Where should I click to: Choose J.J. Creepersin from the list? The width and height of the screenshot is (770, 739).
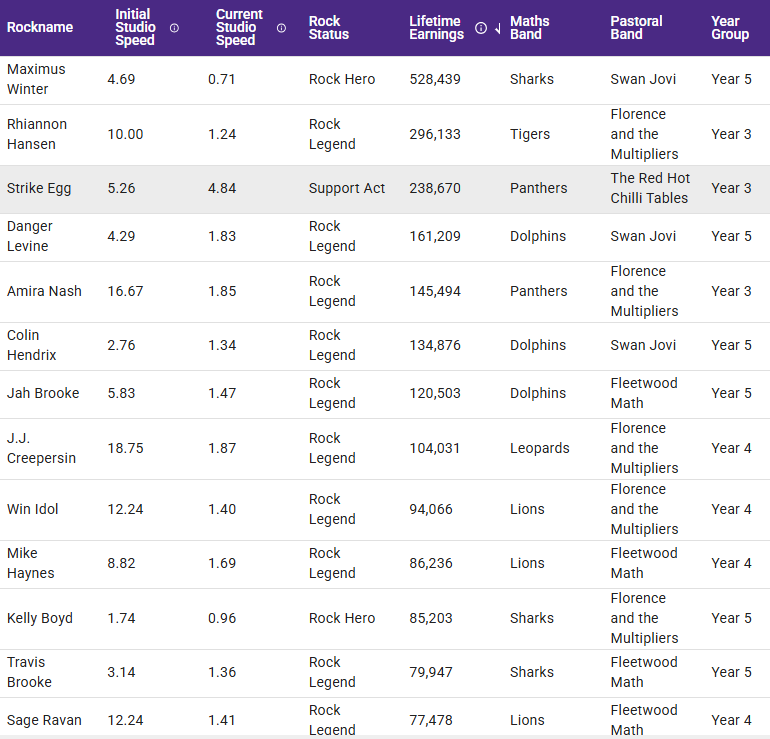[41, 448]
